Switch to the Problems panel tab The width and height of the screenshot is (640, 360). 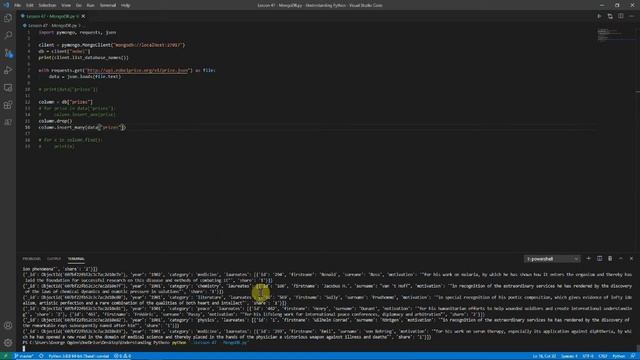(x=31, y=259)
